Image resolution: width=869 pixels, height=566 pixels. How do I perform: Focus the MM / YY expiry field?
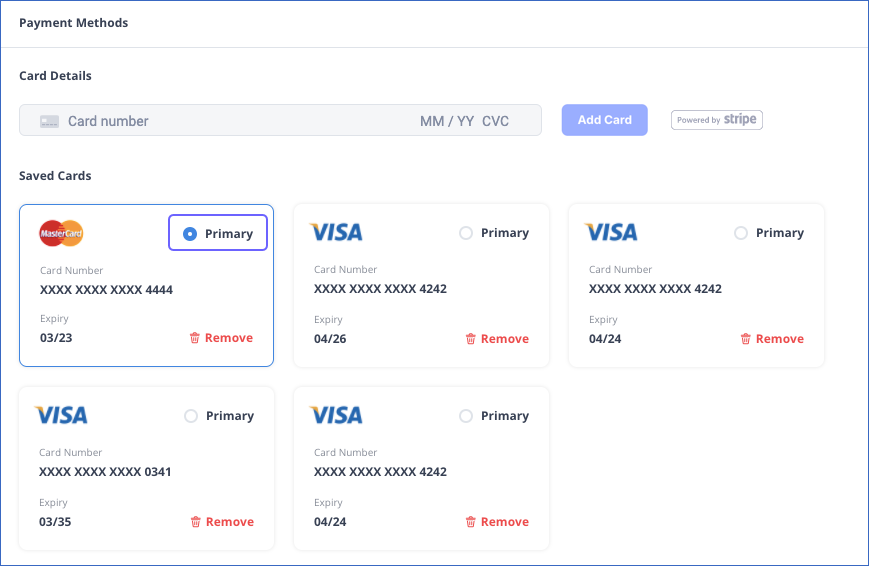click(447, 121)
